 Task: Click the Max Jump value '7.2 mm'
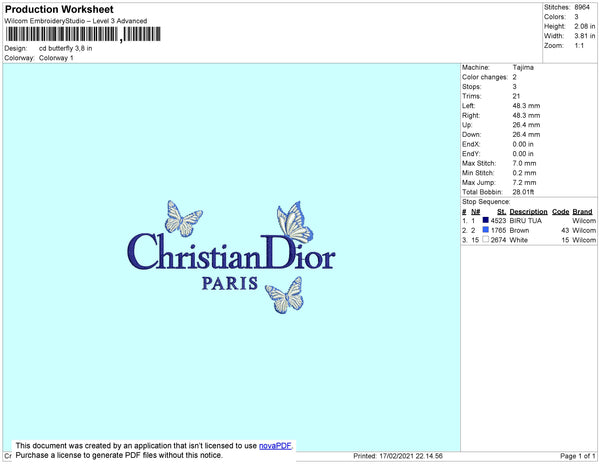tap(524, 182)
